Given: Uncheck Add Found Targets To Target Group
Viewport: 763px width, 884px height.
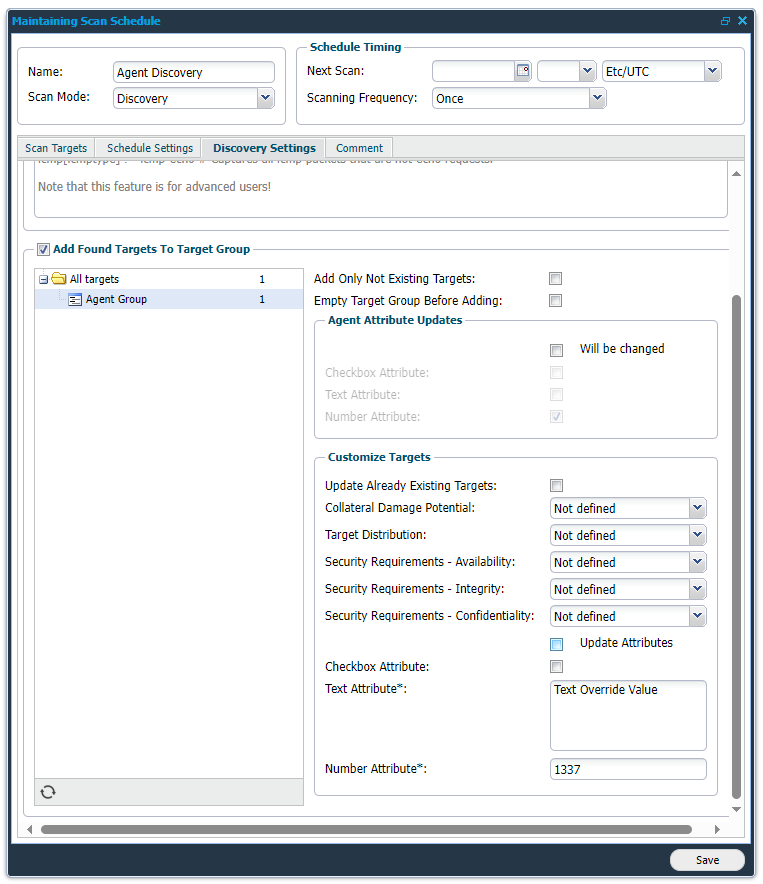Looking at the screenshot, I should tap(43, 250).
